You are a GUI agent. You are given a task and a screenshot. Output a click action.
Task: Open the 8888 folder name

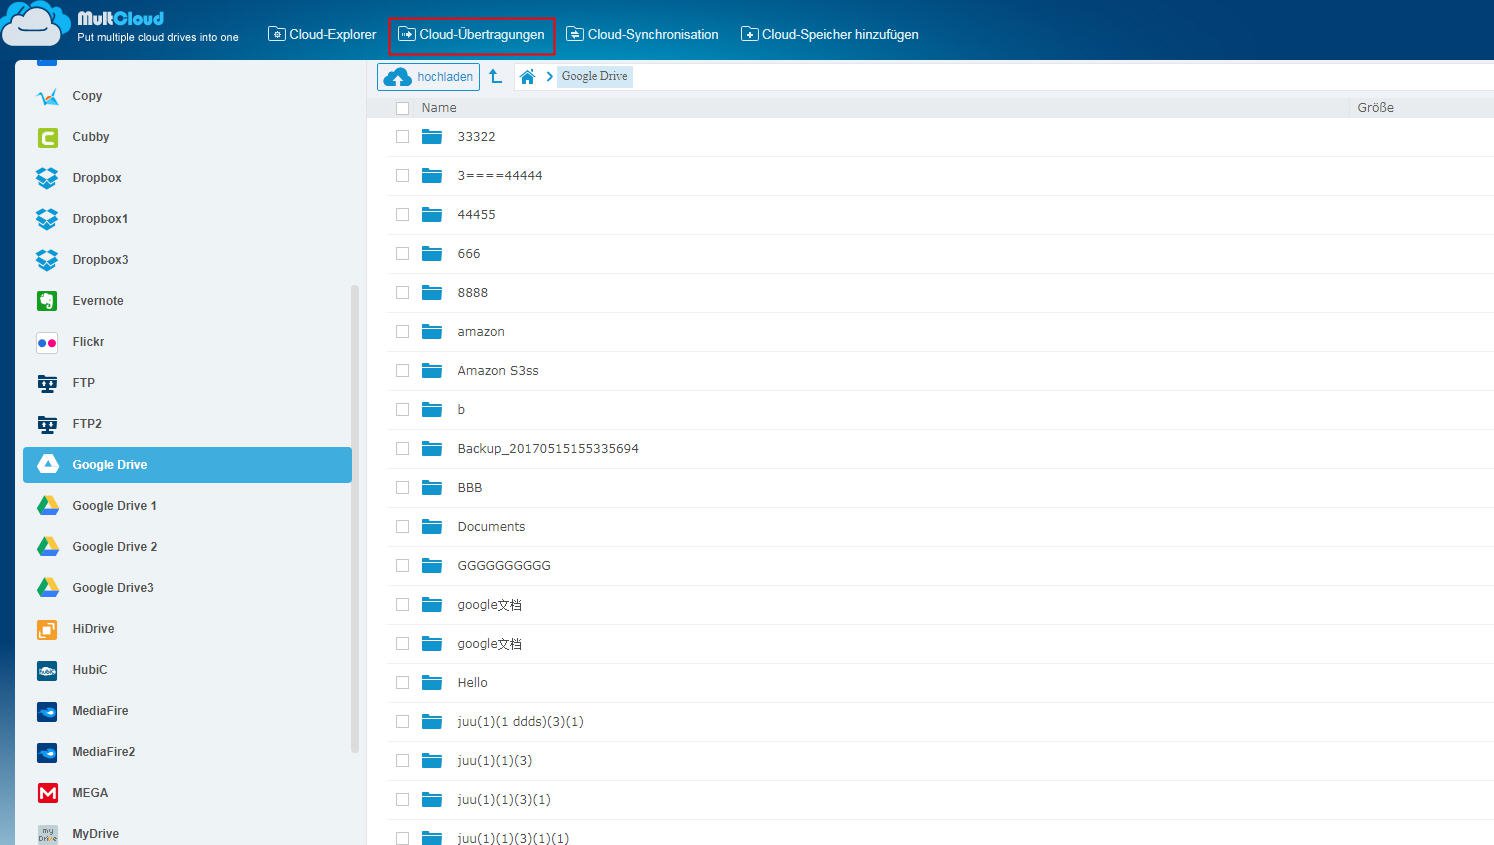473,292
